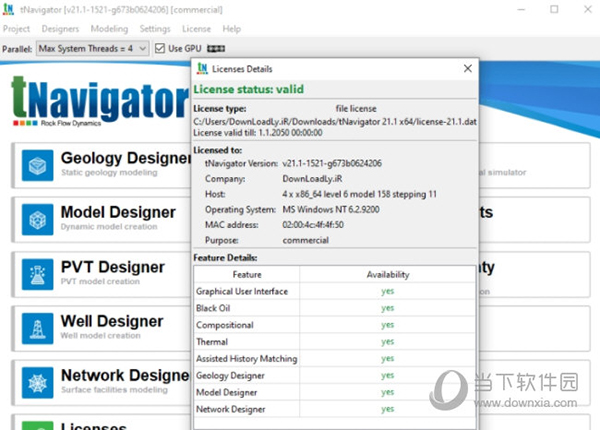
Task: Click the GPU chip icon next to Use GPU
Action: pos(216,49)
